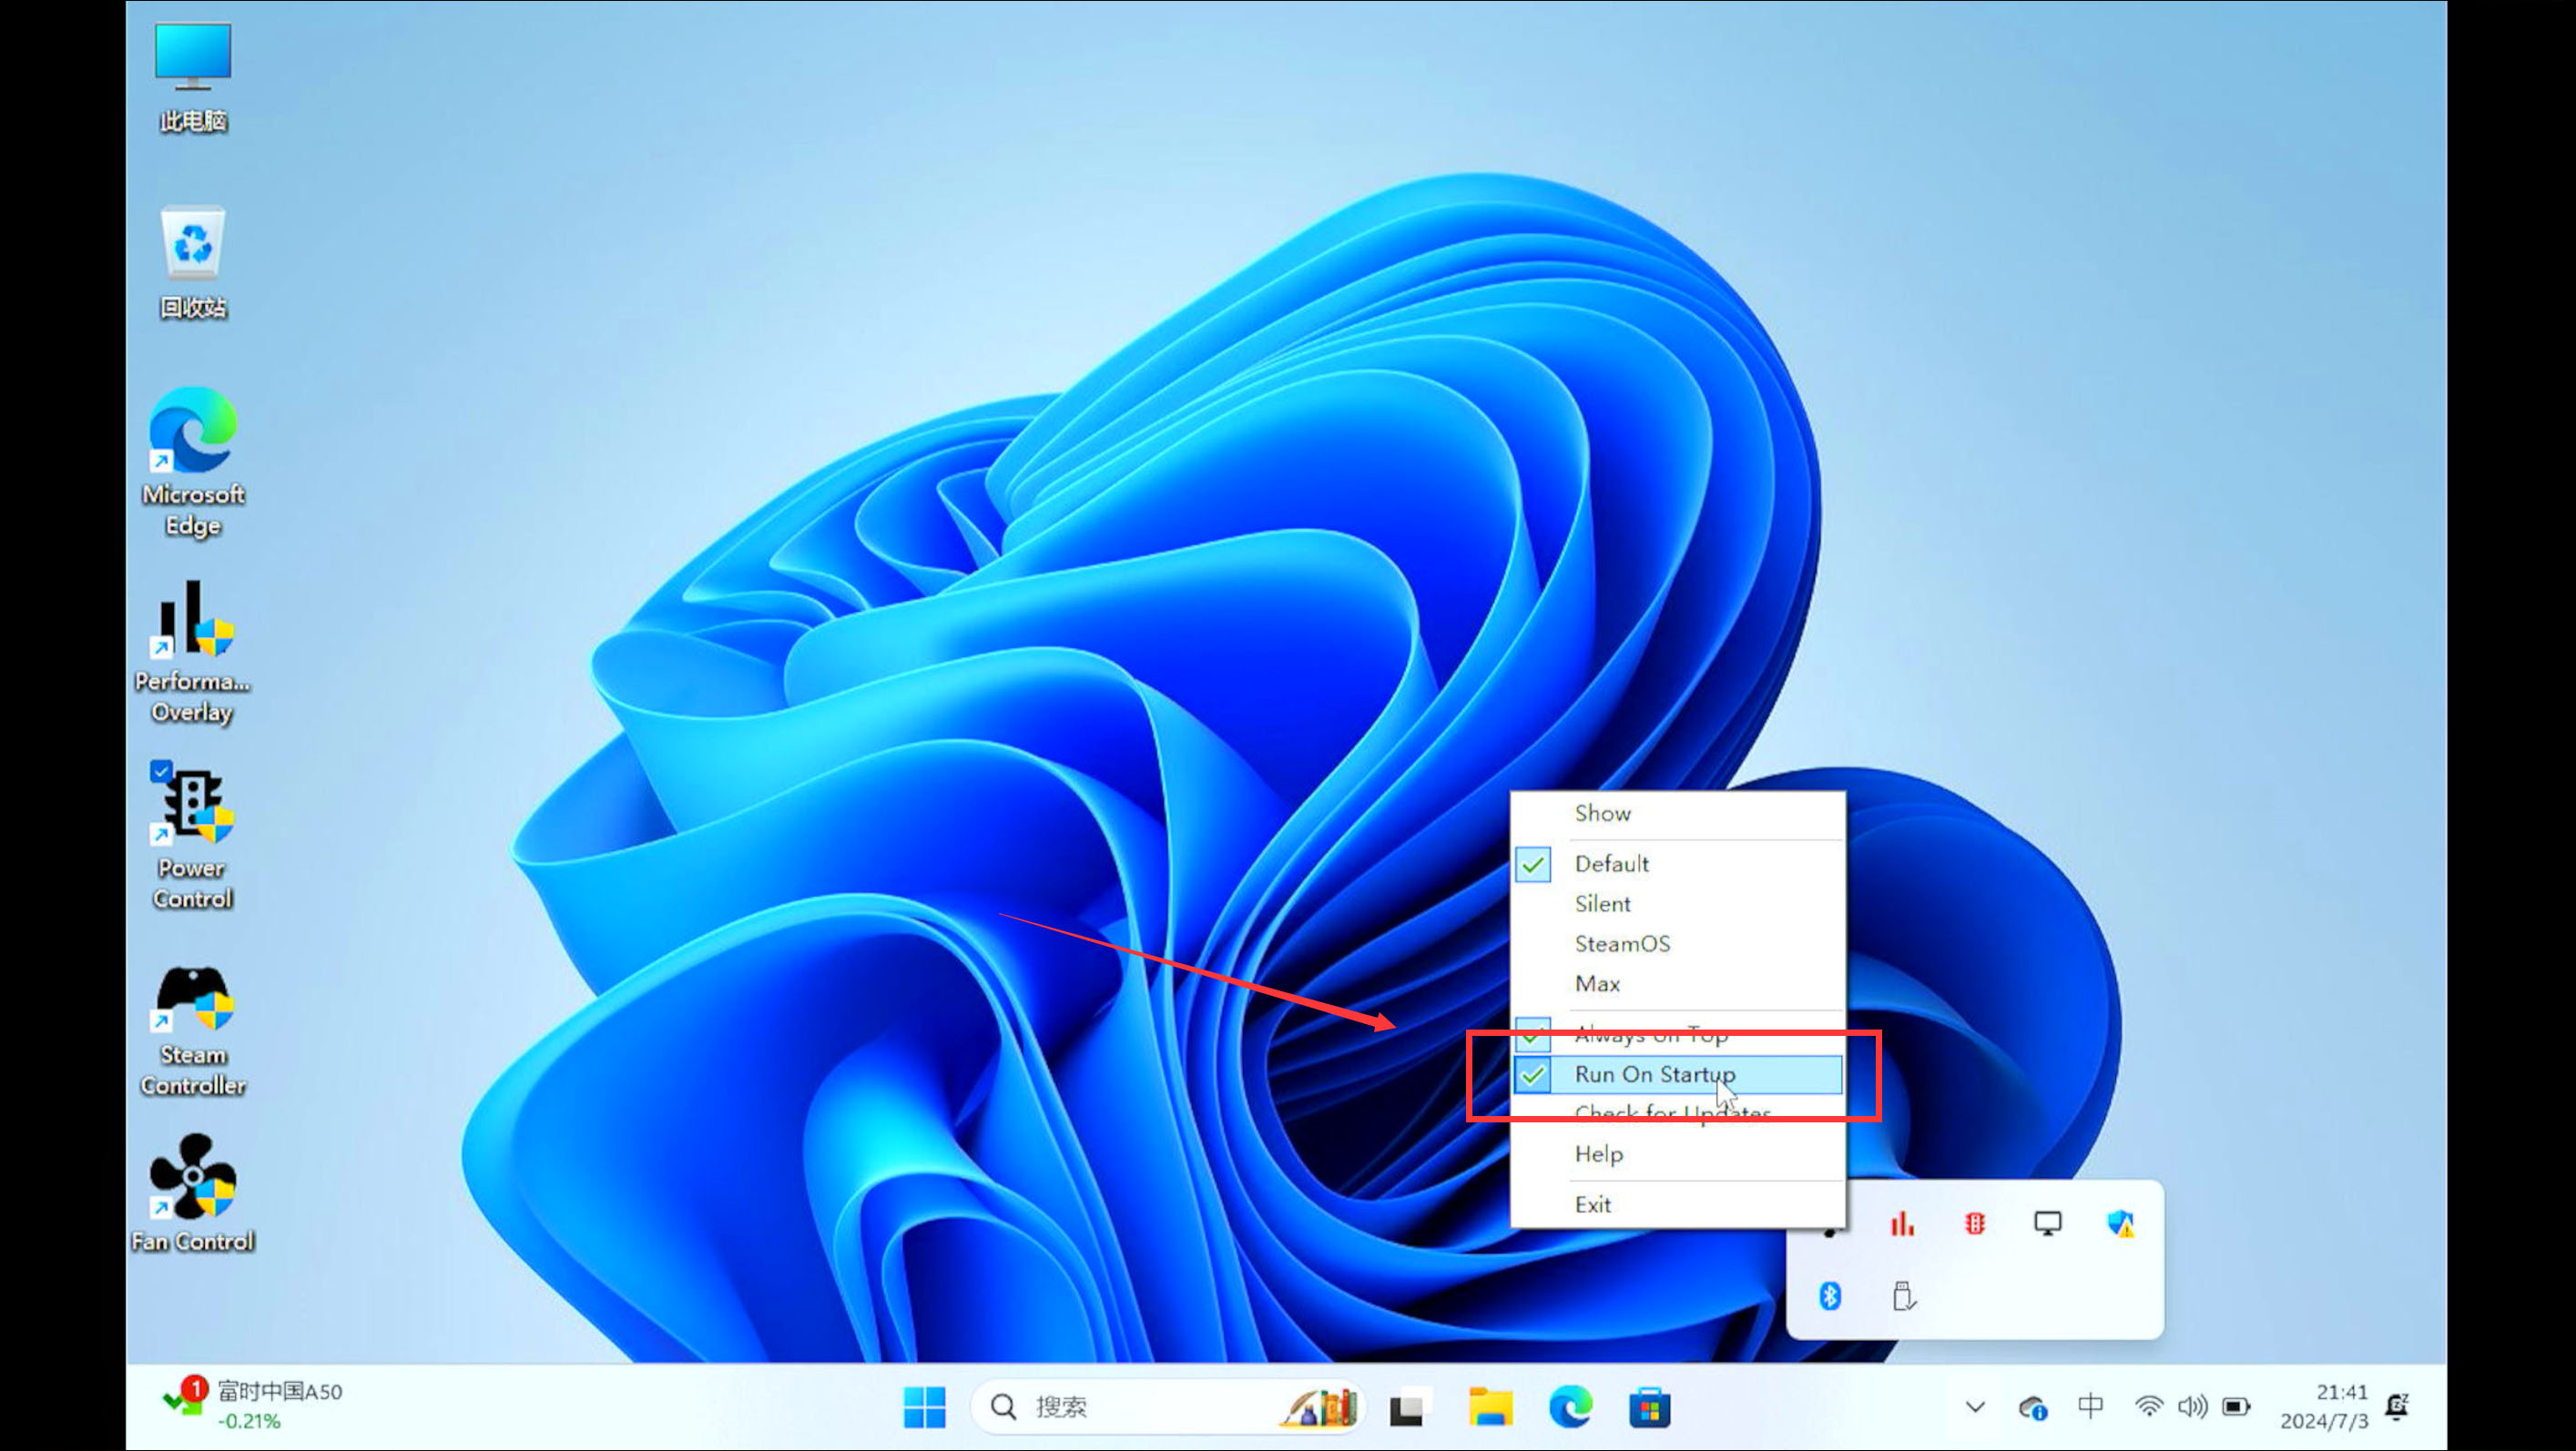Choose Silent mode in context menu
2576x1451 pixels.
coord(1602,904)
